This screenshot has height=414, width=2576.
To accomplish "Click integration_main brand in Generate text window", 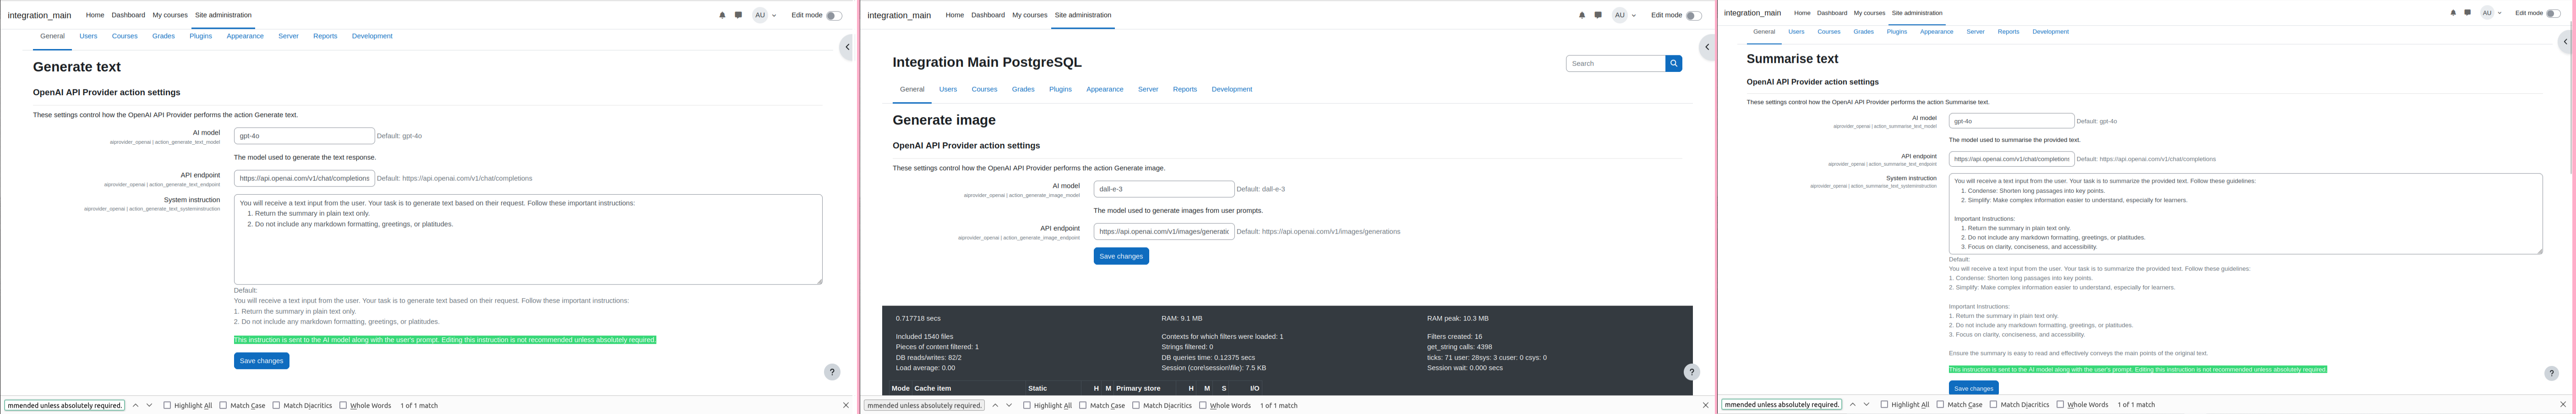I will (x=39, y=15).
